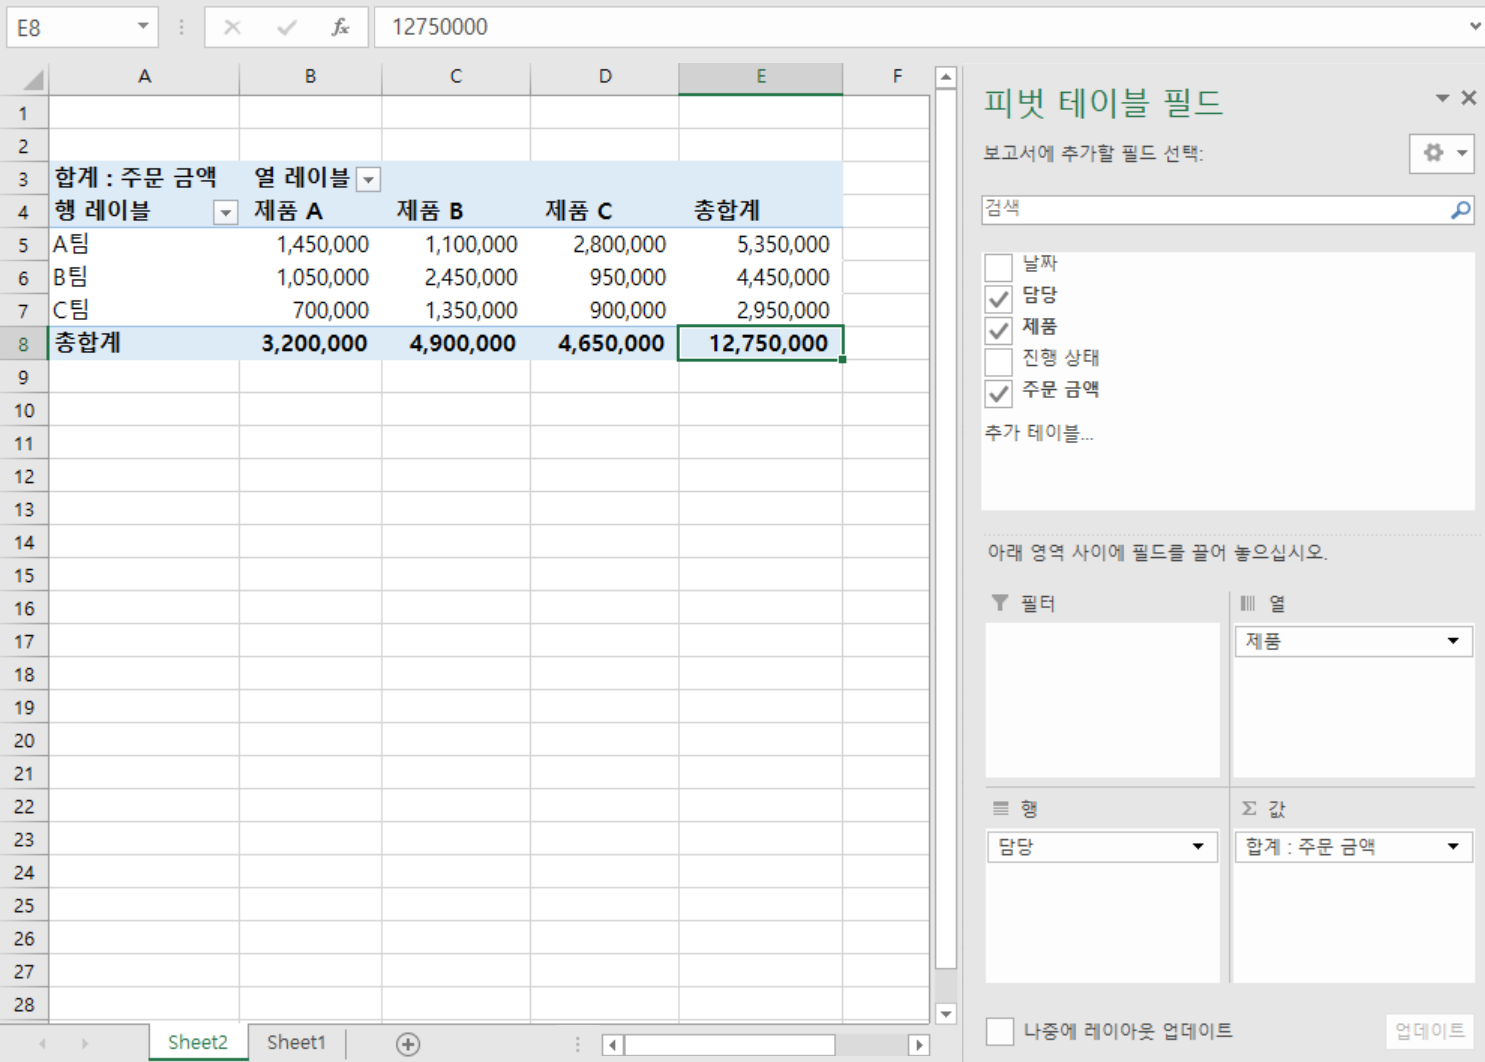Switch to the Sheet1 tab

click(x=296, y=1042)
